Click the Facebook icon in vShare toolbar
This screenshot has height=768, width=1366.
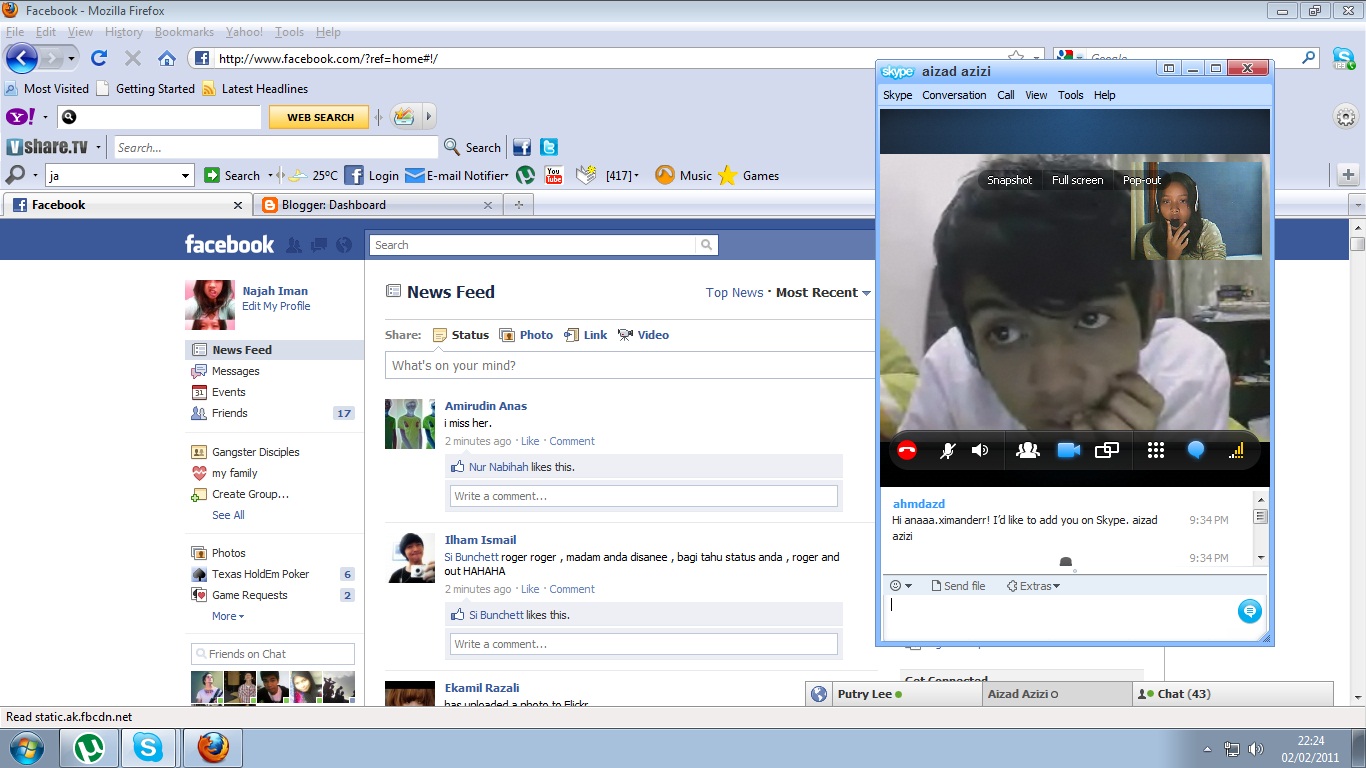(x=522, y=147)
